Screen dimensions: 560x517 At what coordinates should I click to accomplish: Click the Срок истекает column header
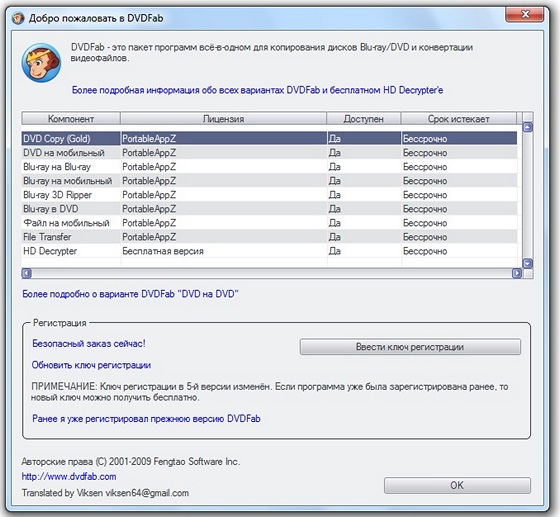click(x=459, y=119)
